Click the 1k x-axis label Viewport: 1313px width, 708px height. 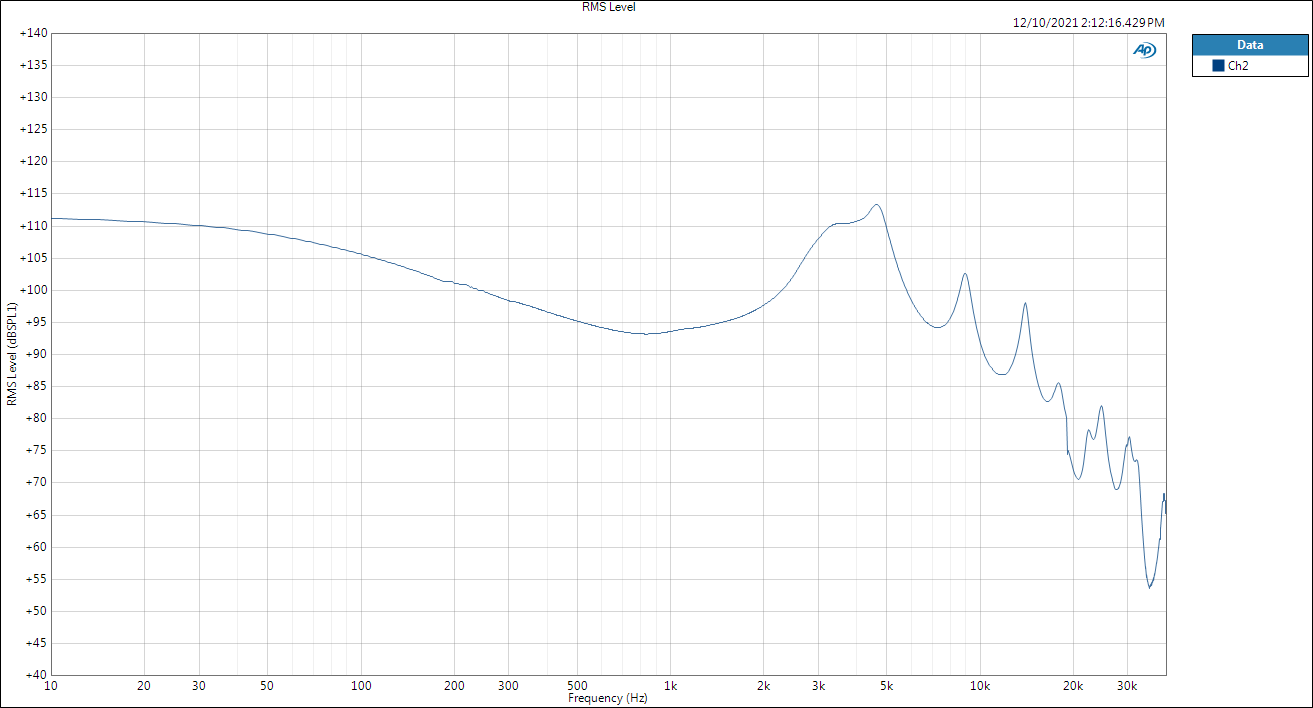670,686
